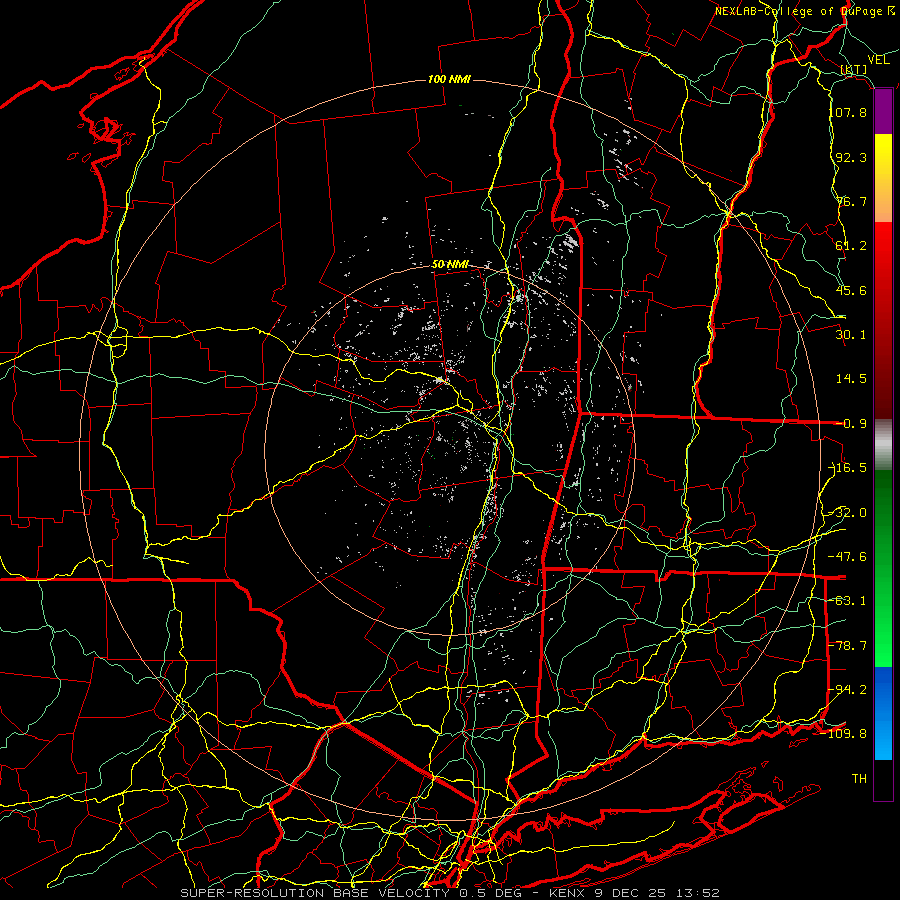This screenshot has height=900, width=900.
Task: Click the VEL legend heading
Action: click(878, 60)
